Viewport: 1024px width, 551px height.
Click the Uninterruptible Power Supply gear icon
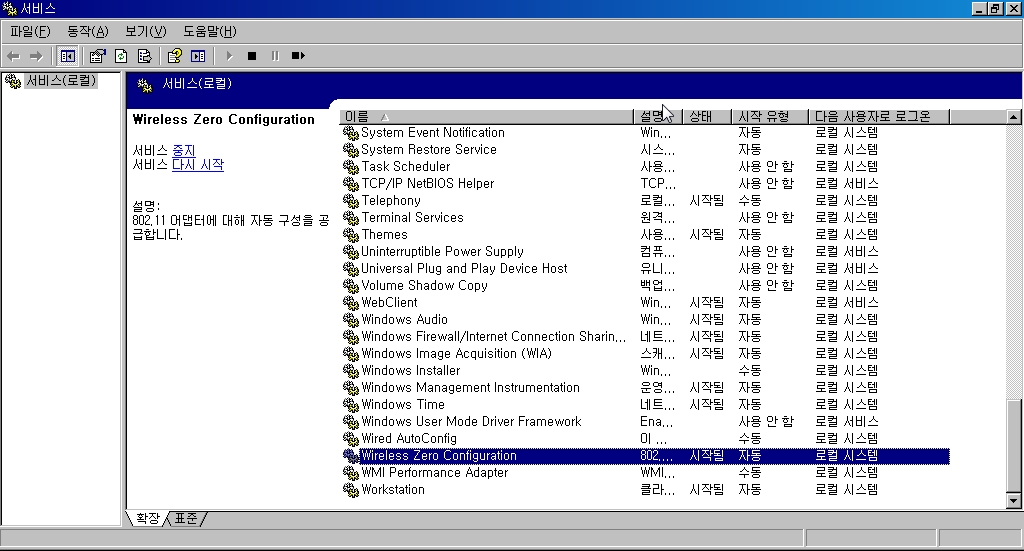(x=351, y=251)
